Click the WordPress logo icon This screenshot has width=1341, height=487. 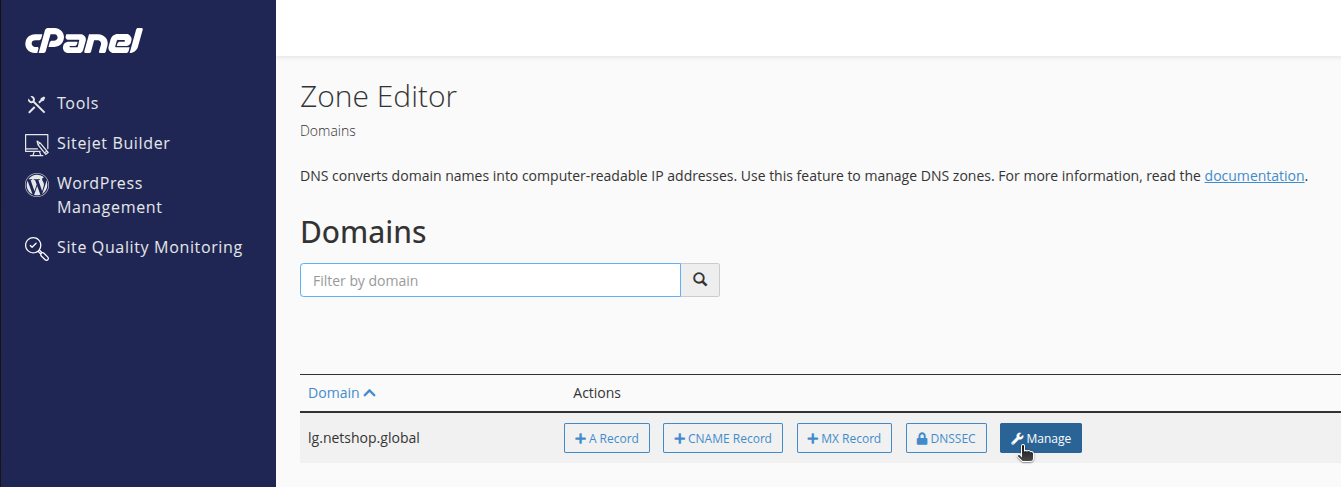[x=37, y=184]
